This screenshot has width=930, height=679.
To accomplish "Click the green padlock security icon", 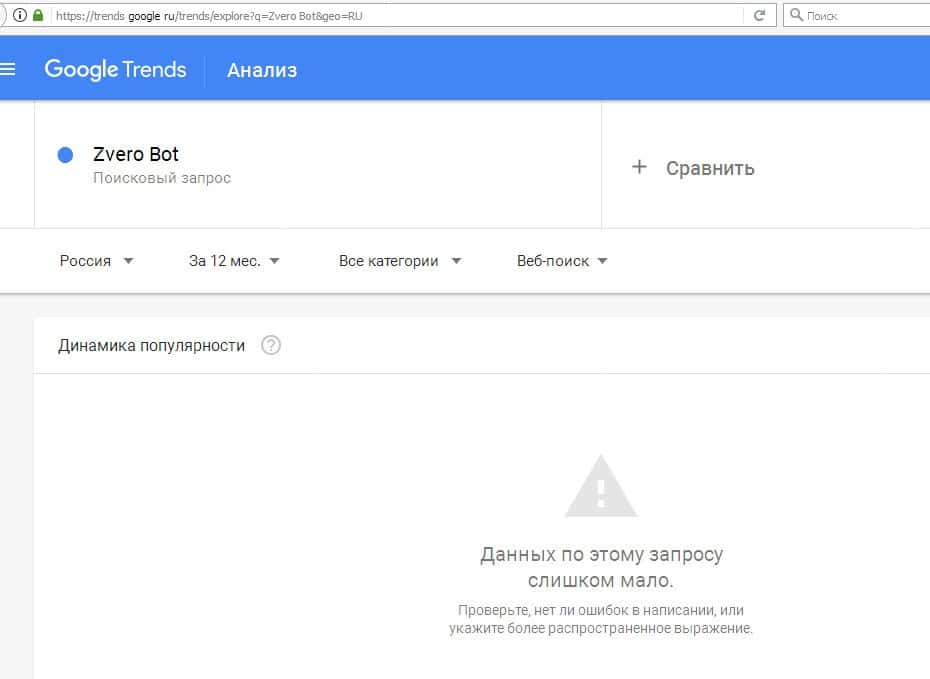I will point(38,15).
